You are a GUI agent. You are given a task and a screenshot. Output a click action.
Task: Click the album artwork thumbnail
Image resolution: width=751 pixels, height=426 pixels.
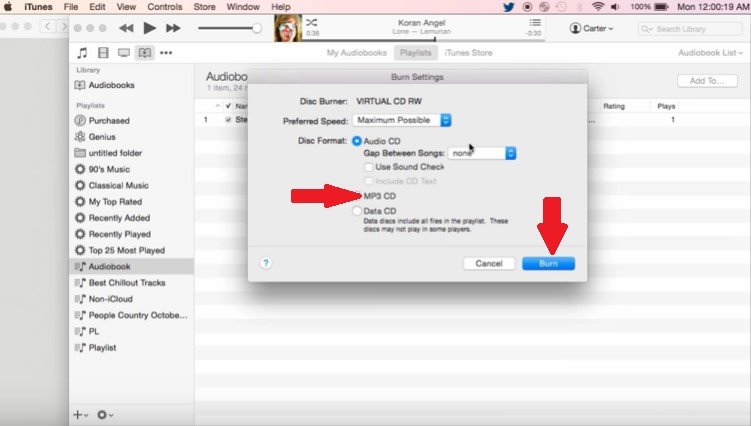[x=288, y=28]
